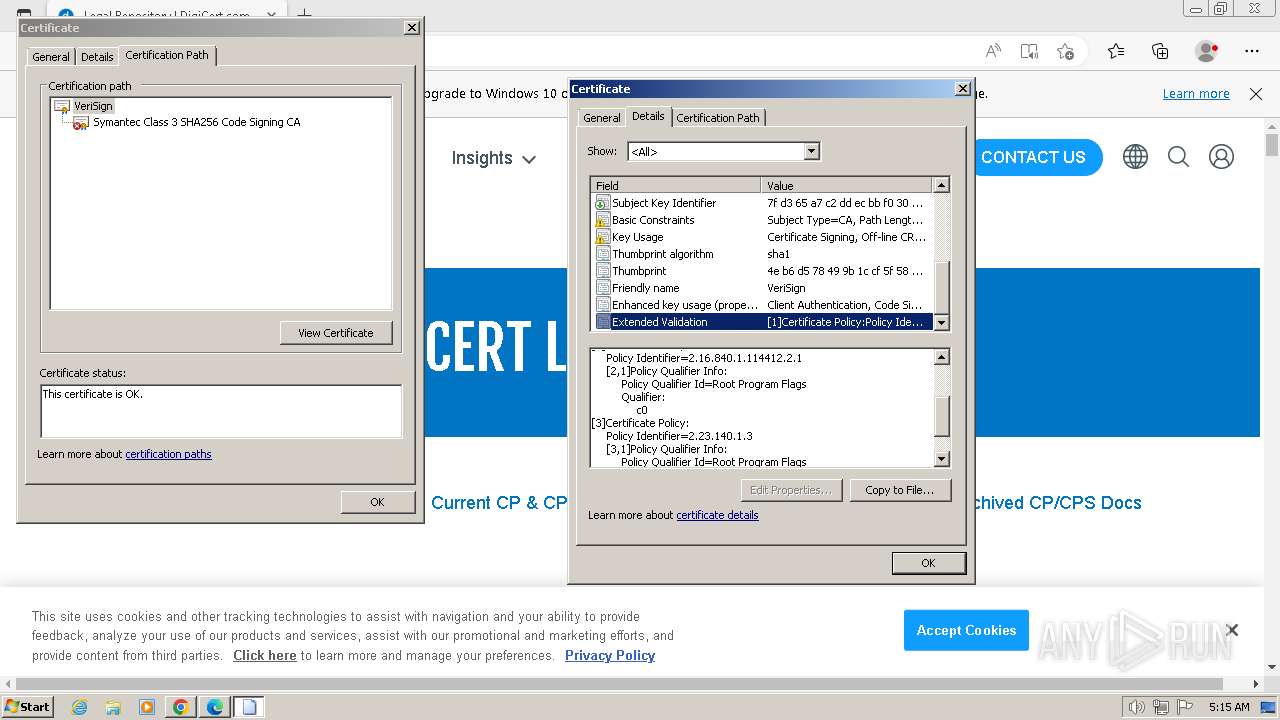Select the Friendly name field row
The width and height of the screenshot is (1280, 720).
coord(762,288)
